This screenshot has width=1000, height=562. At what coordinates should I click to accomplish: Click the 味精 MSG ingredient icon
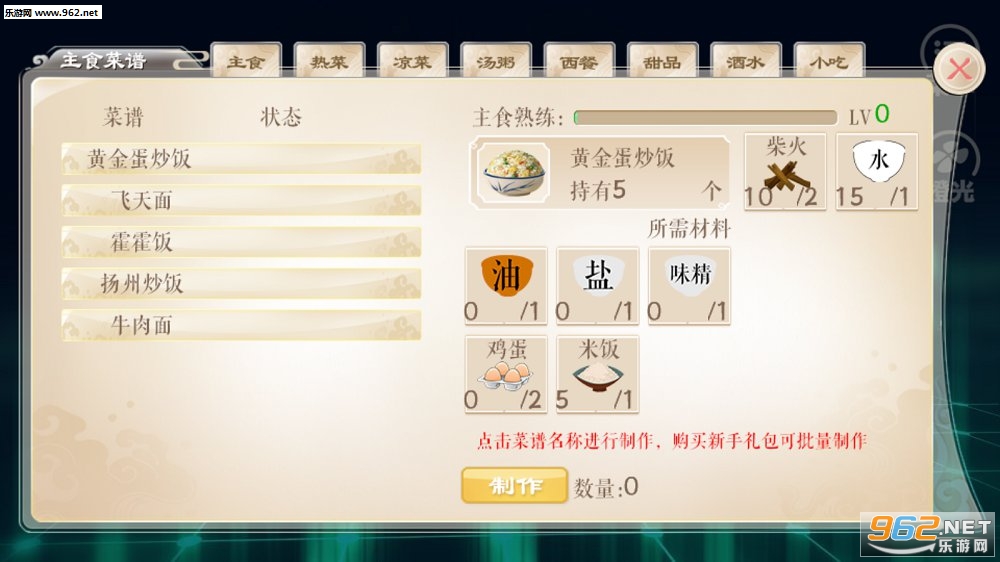(x=689, y=275)
